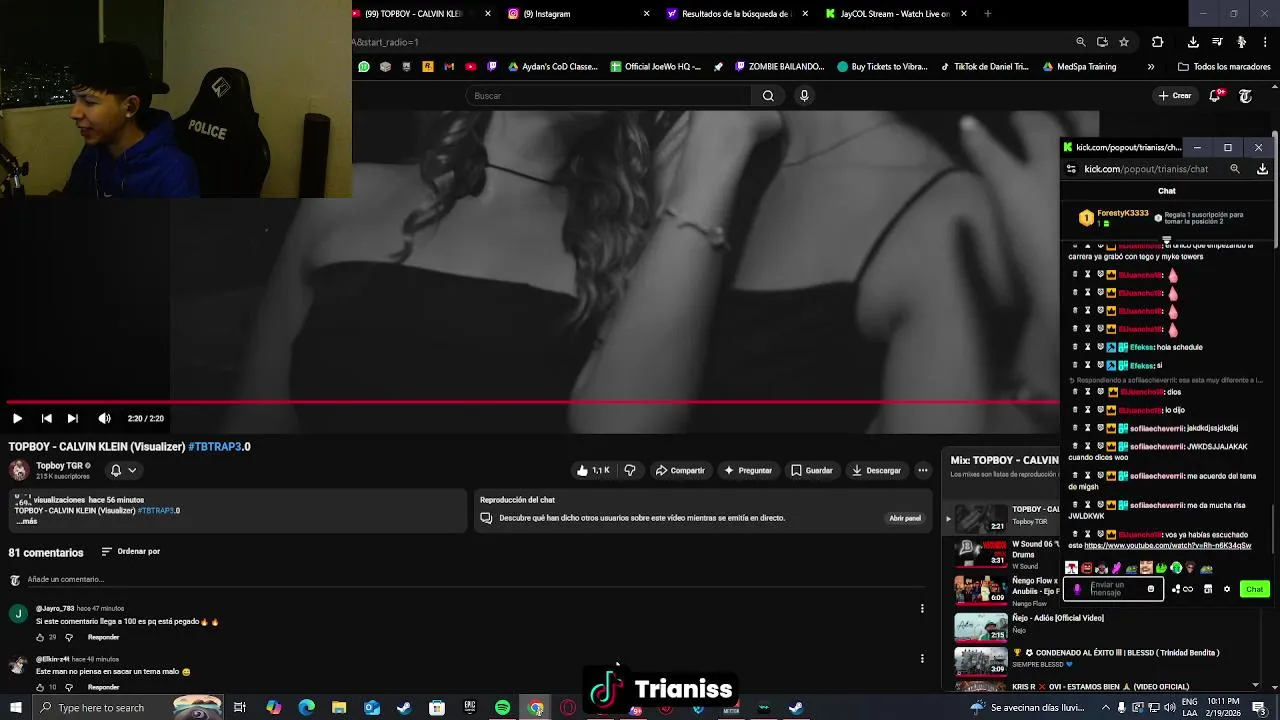Click Kick chat green Chat button
1280x720 pixels.
pos(1254,589)
